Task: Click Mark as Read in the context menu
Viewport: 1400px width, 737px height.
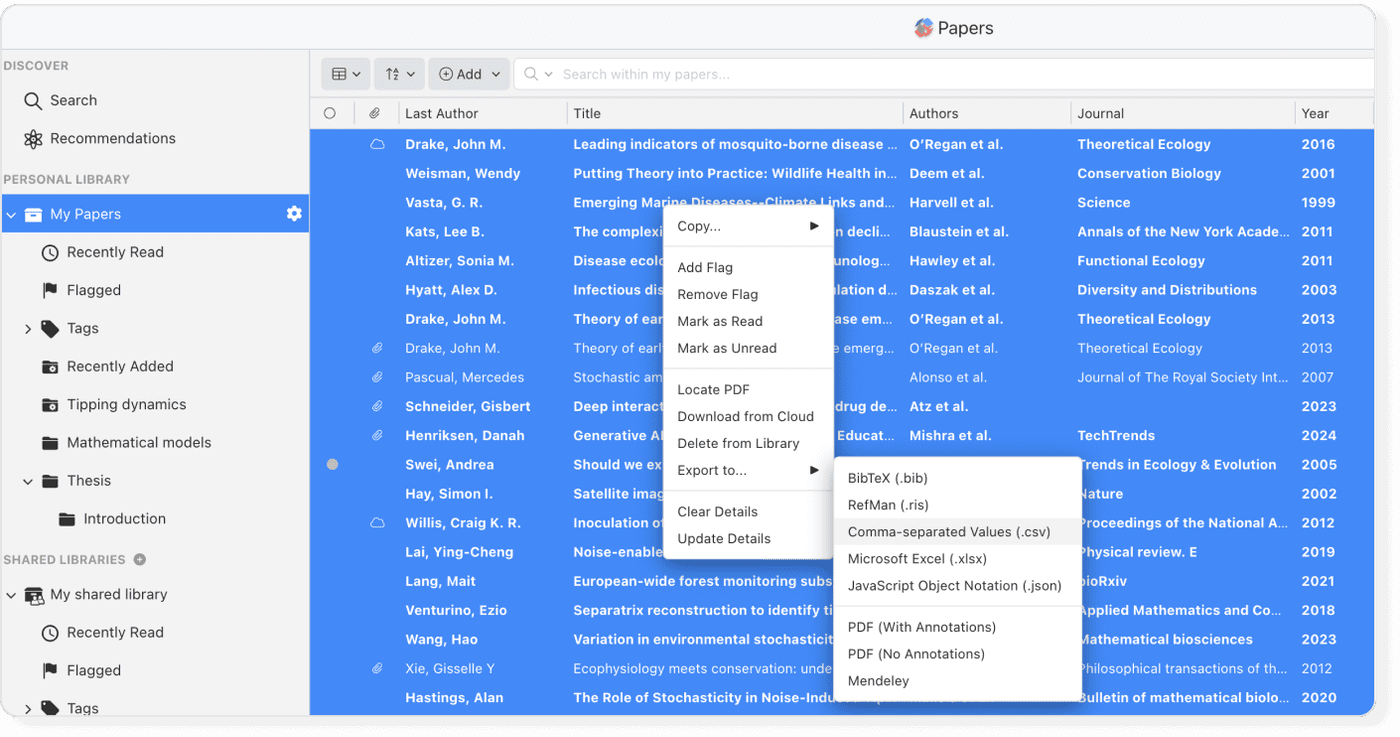Action: click(x=718, y=321)
